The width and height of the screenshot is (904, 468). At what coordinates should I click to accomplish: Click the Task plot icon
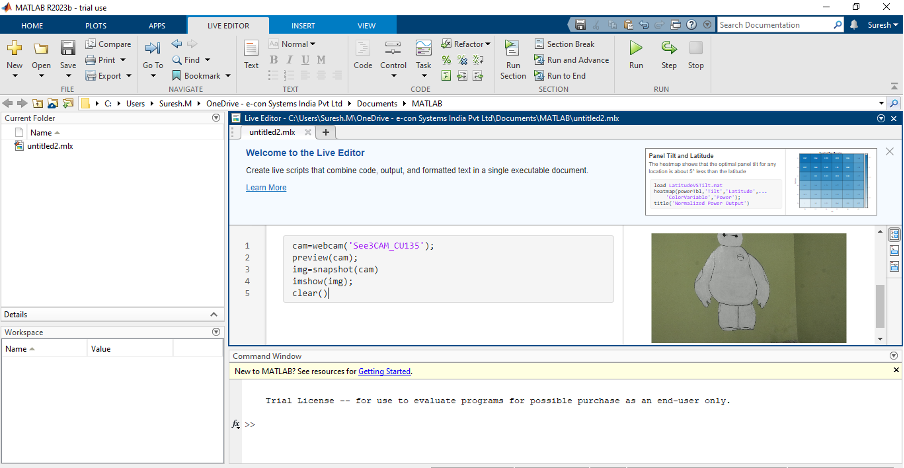(x=424, y=48)
